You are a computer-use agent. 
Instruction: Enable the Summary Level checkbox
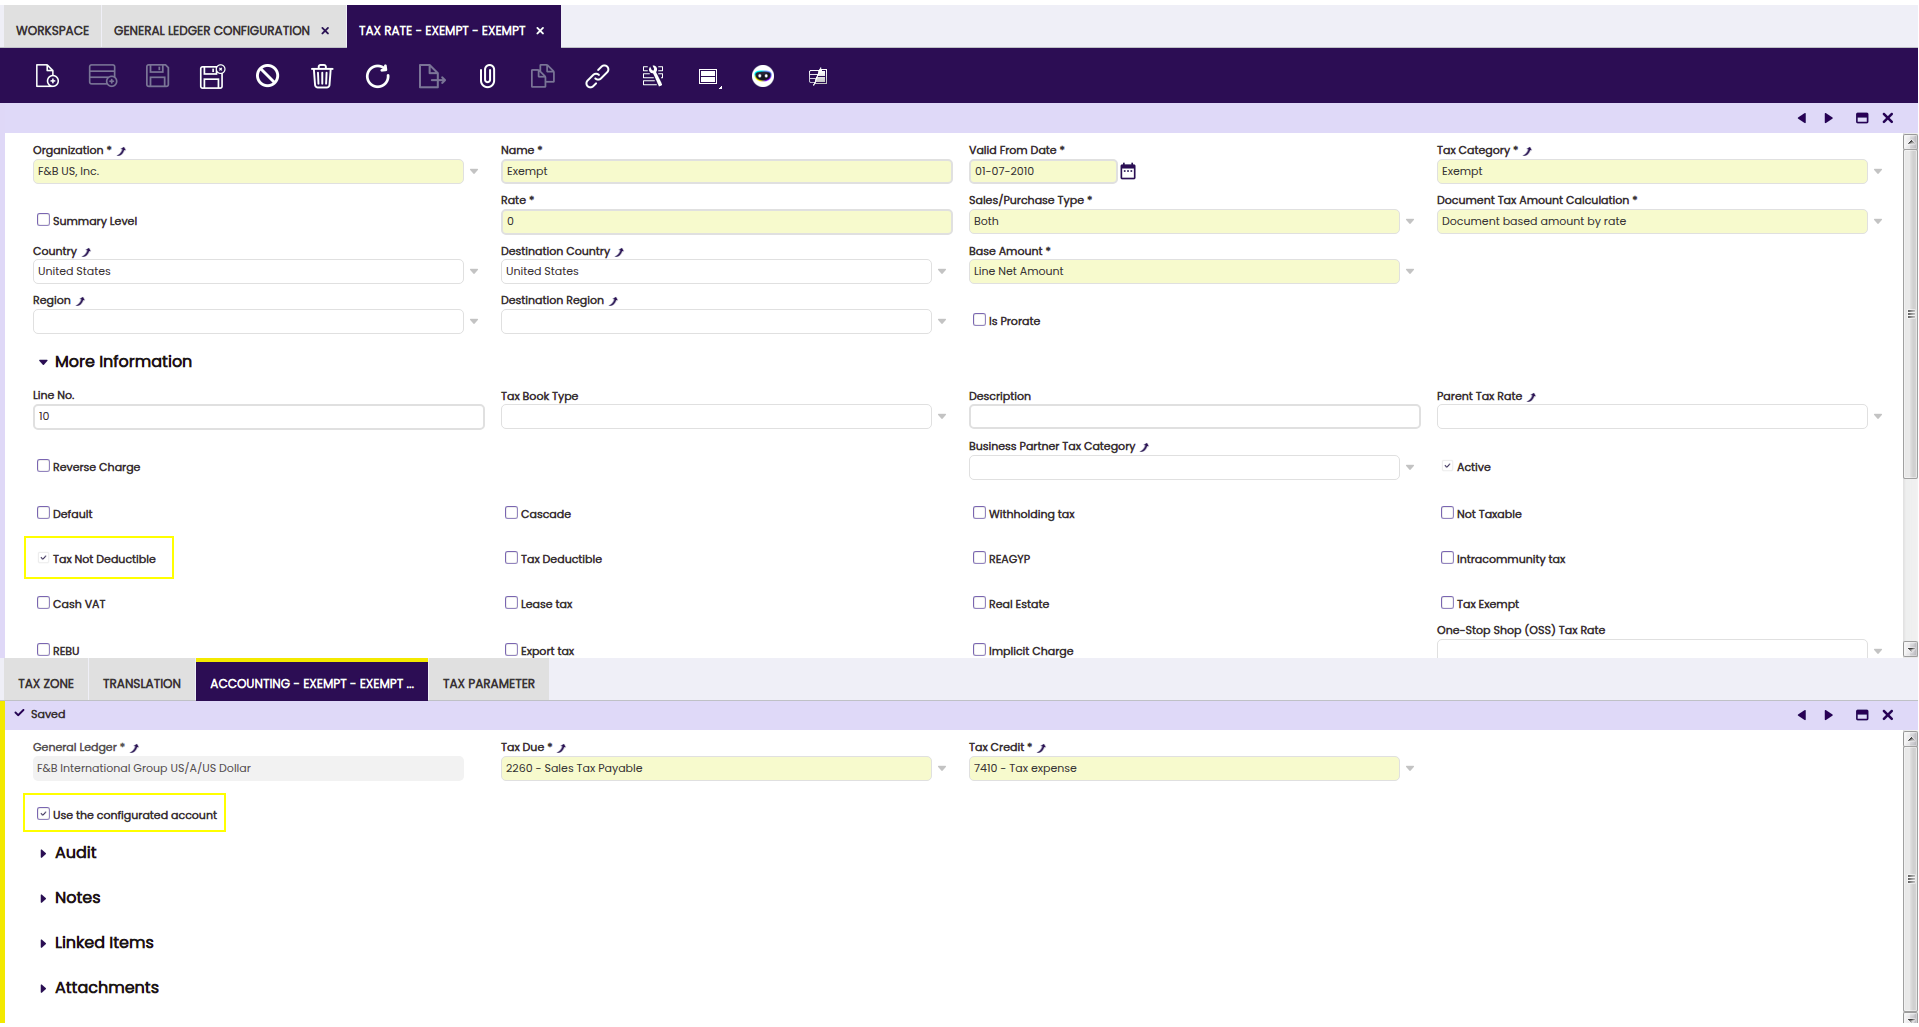pyautogui.click(x=43, y=220)
